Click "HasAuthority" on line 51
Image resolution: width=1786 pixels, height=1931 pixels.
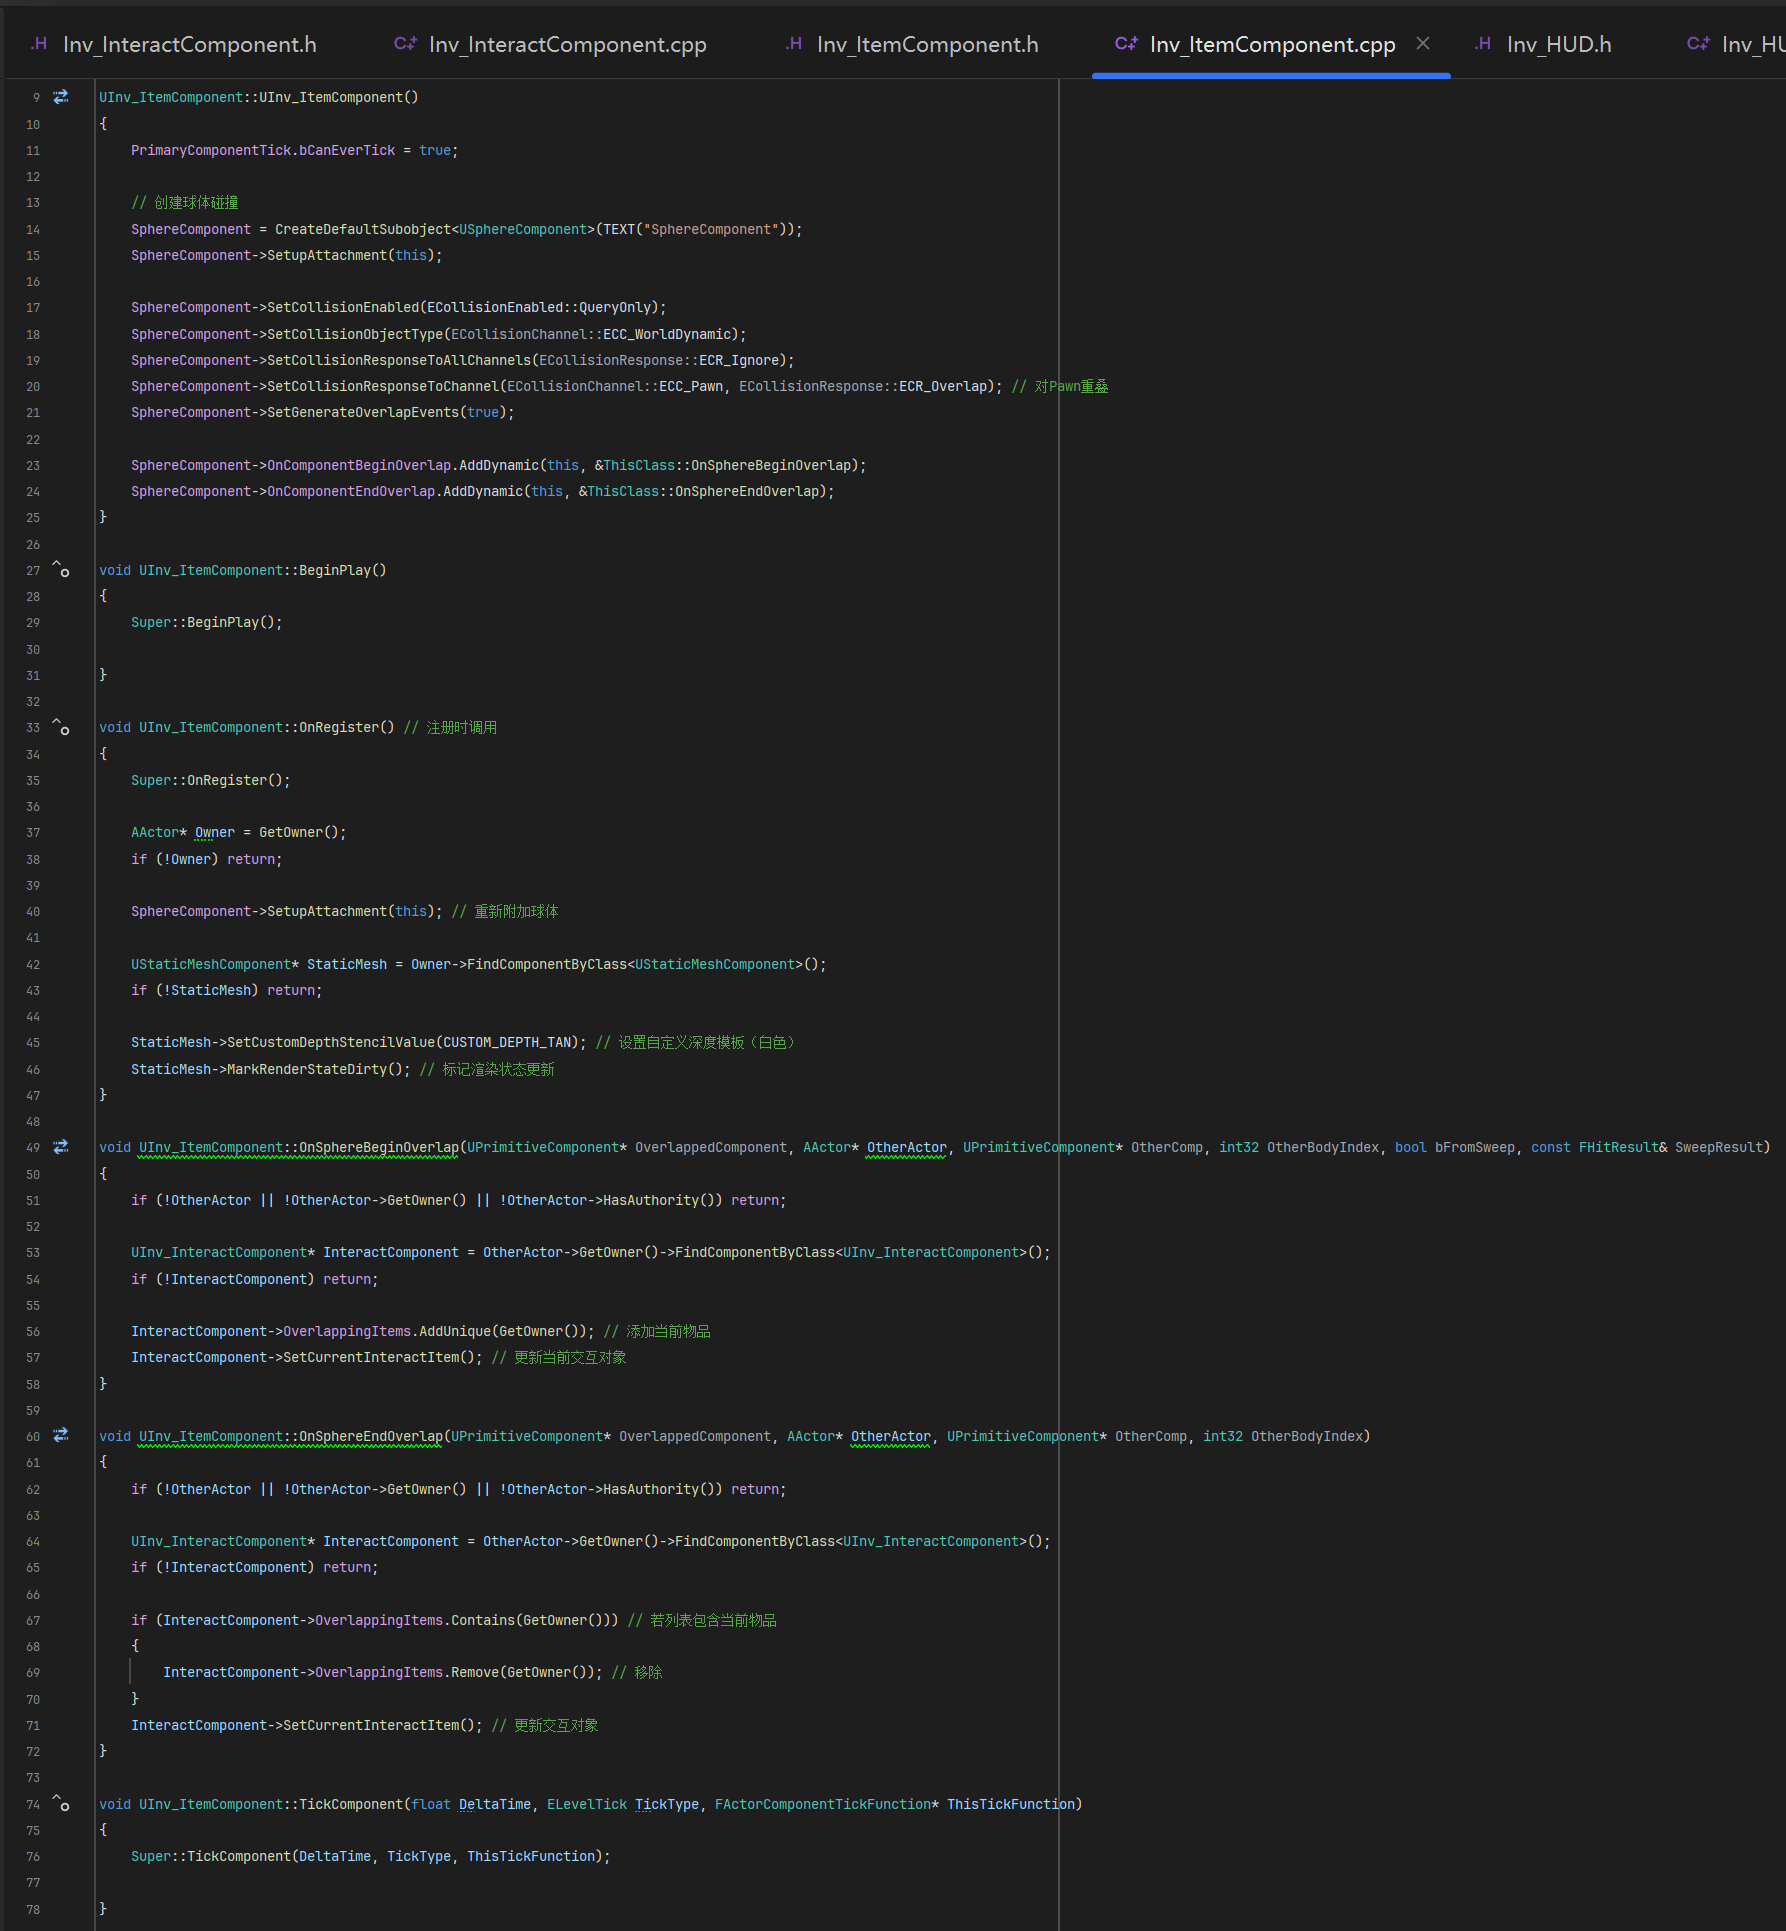(x=651, y=1201)
